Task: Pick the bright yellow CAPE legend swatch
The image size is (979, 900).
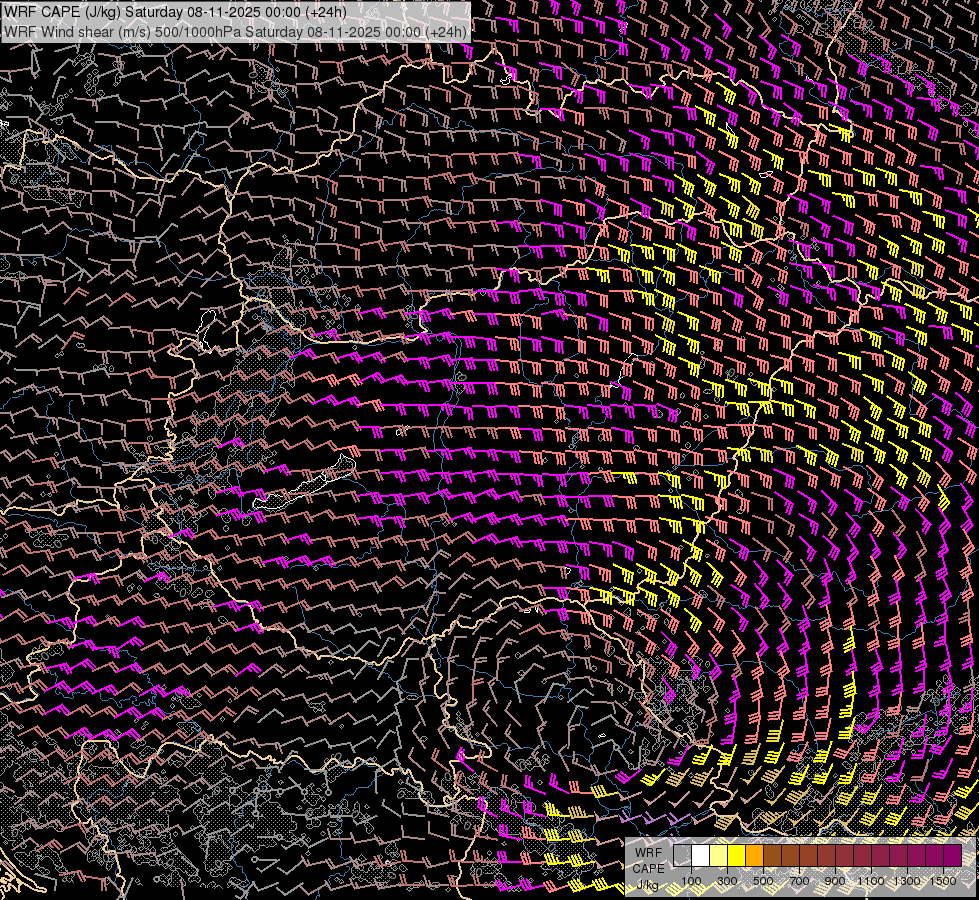Action: tap(736, 856)
